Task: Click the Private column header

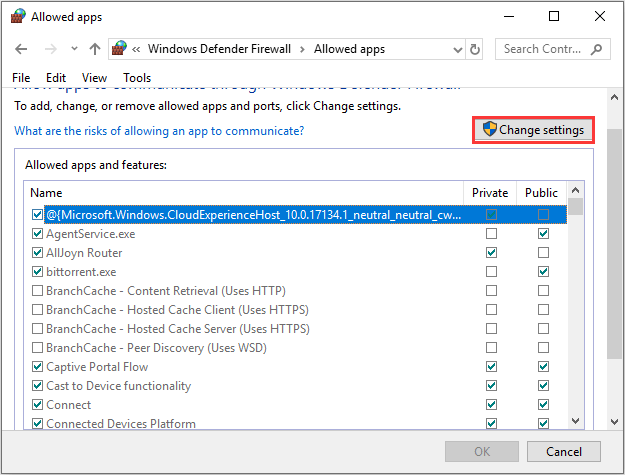Action: tap(490, 193)
